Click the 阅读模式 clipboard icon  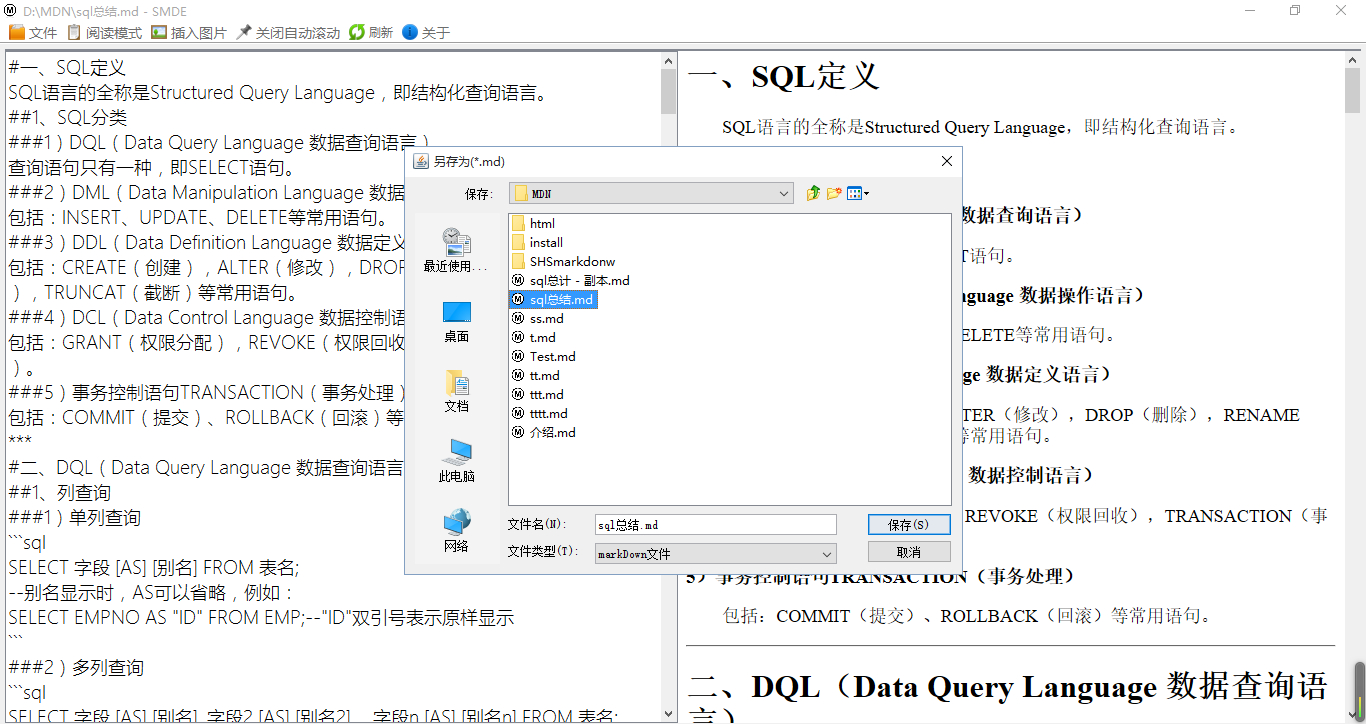74,32
